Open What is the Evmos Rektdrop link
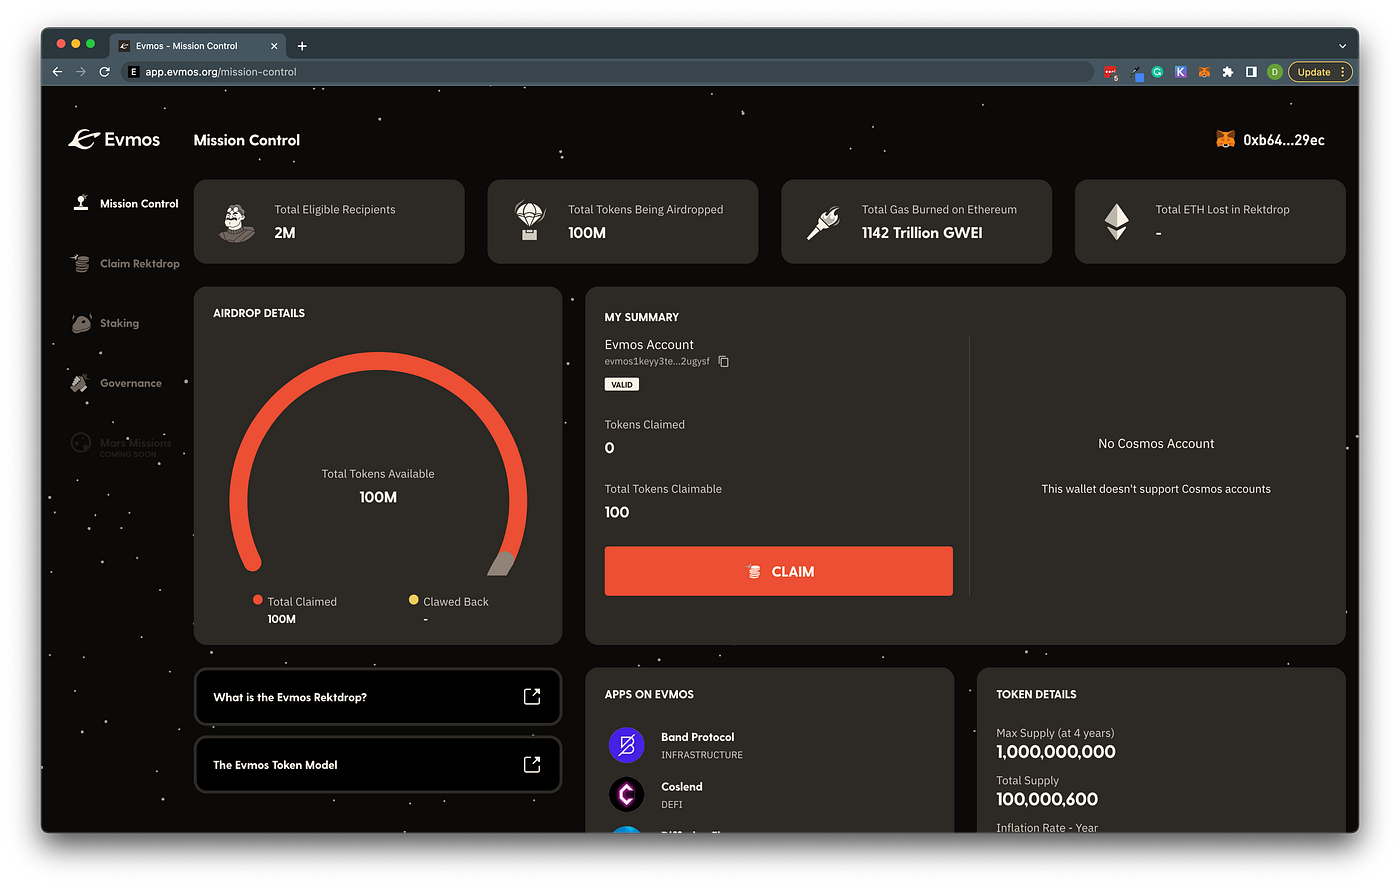The width and height of the screenshot is (1400, 887). click(378, 697)
